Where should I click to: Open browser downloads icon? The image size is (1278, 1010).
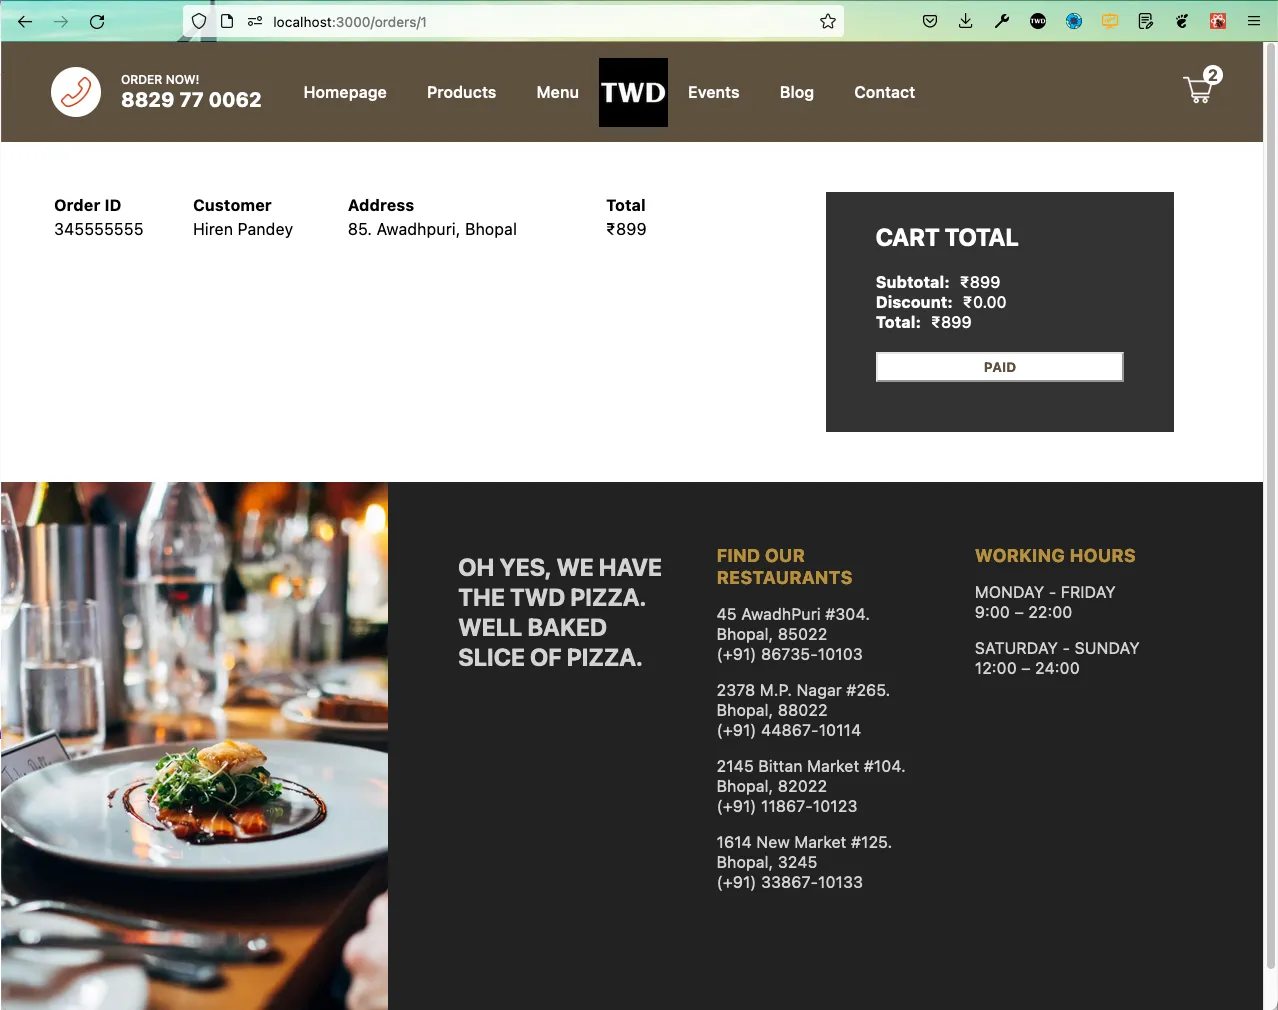[x=966, y=21]
